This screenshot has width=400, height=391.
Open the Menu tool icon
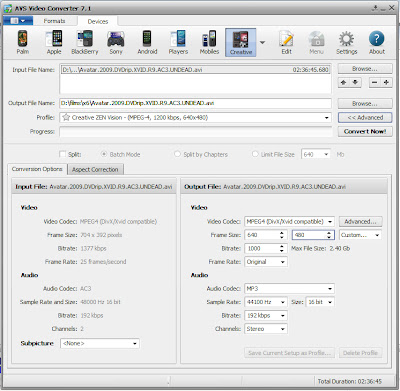pyautogui.click(x=316, y=42)
